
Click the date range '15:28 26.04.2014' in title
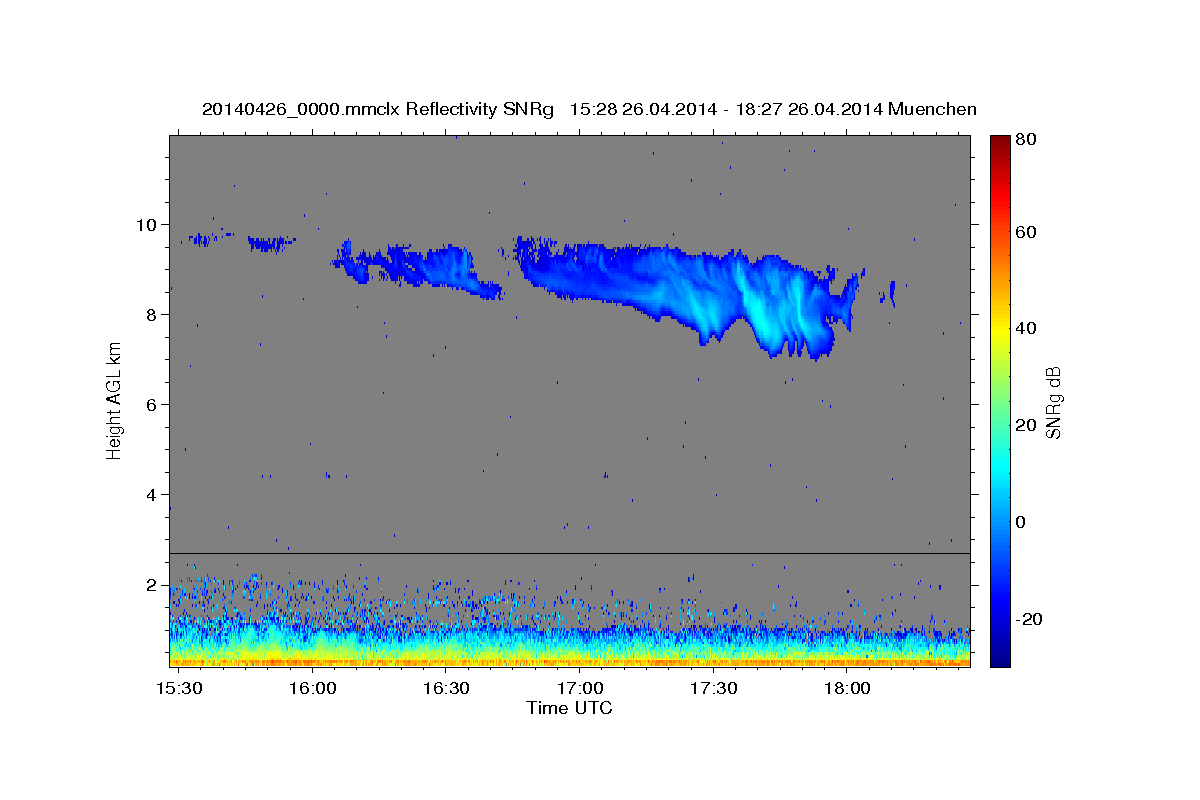(x=641, y=109)
